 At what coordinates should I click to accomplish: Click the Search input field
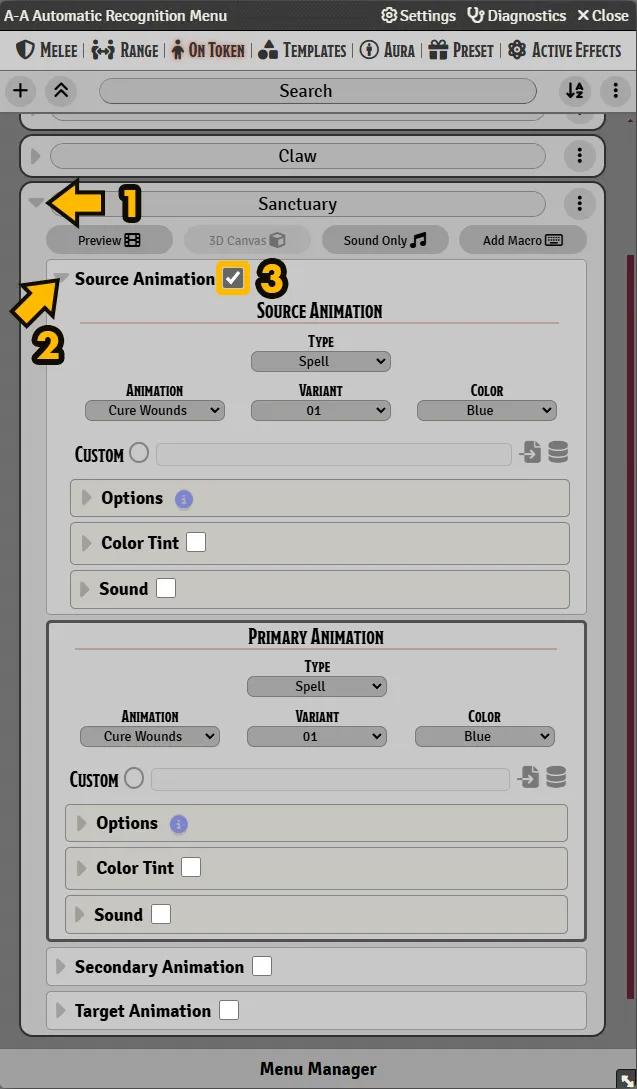[x=318, y=90]
